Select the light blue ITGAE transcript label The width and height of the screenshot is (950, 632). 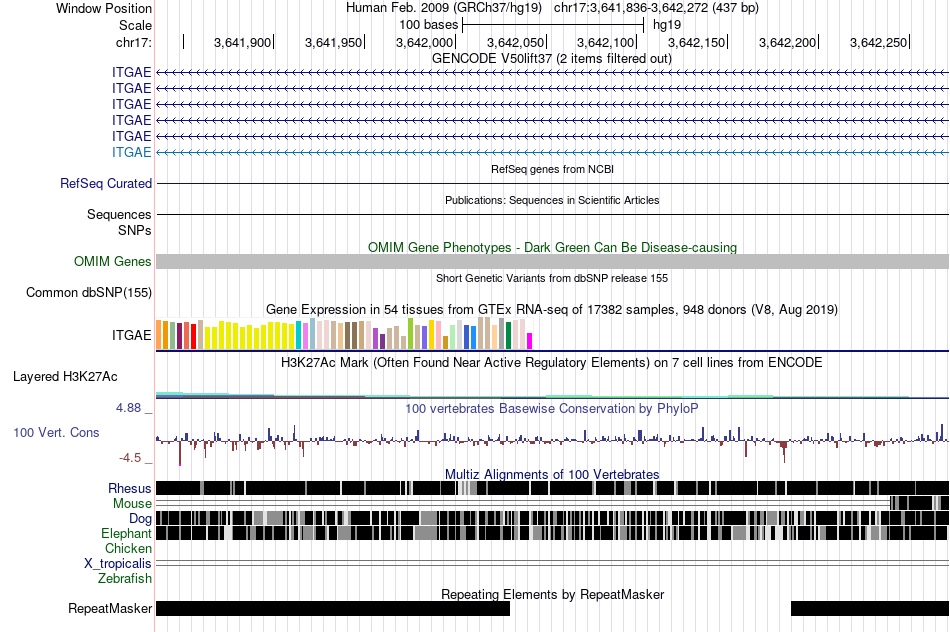(131, 152)
